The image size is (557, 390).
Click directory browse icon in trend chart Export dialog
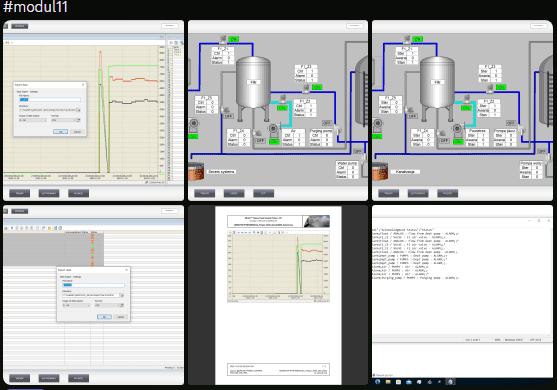click(79, 110)
